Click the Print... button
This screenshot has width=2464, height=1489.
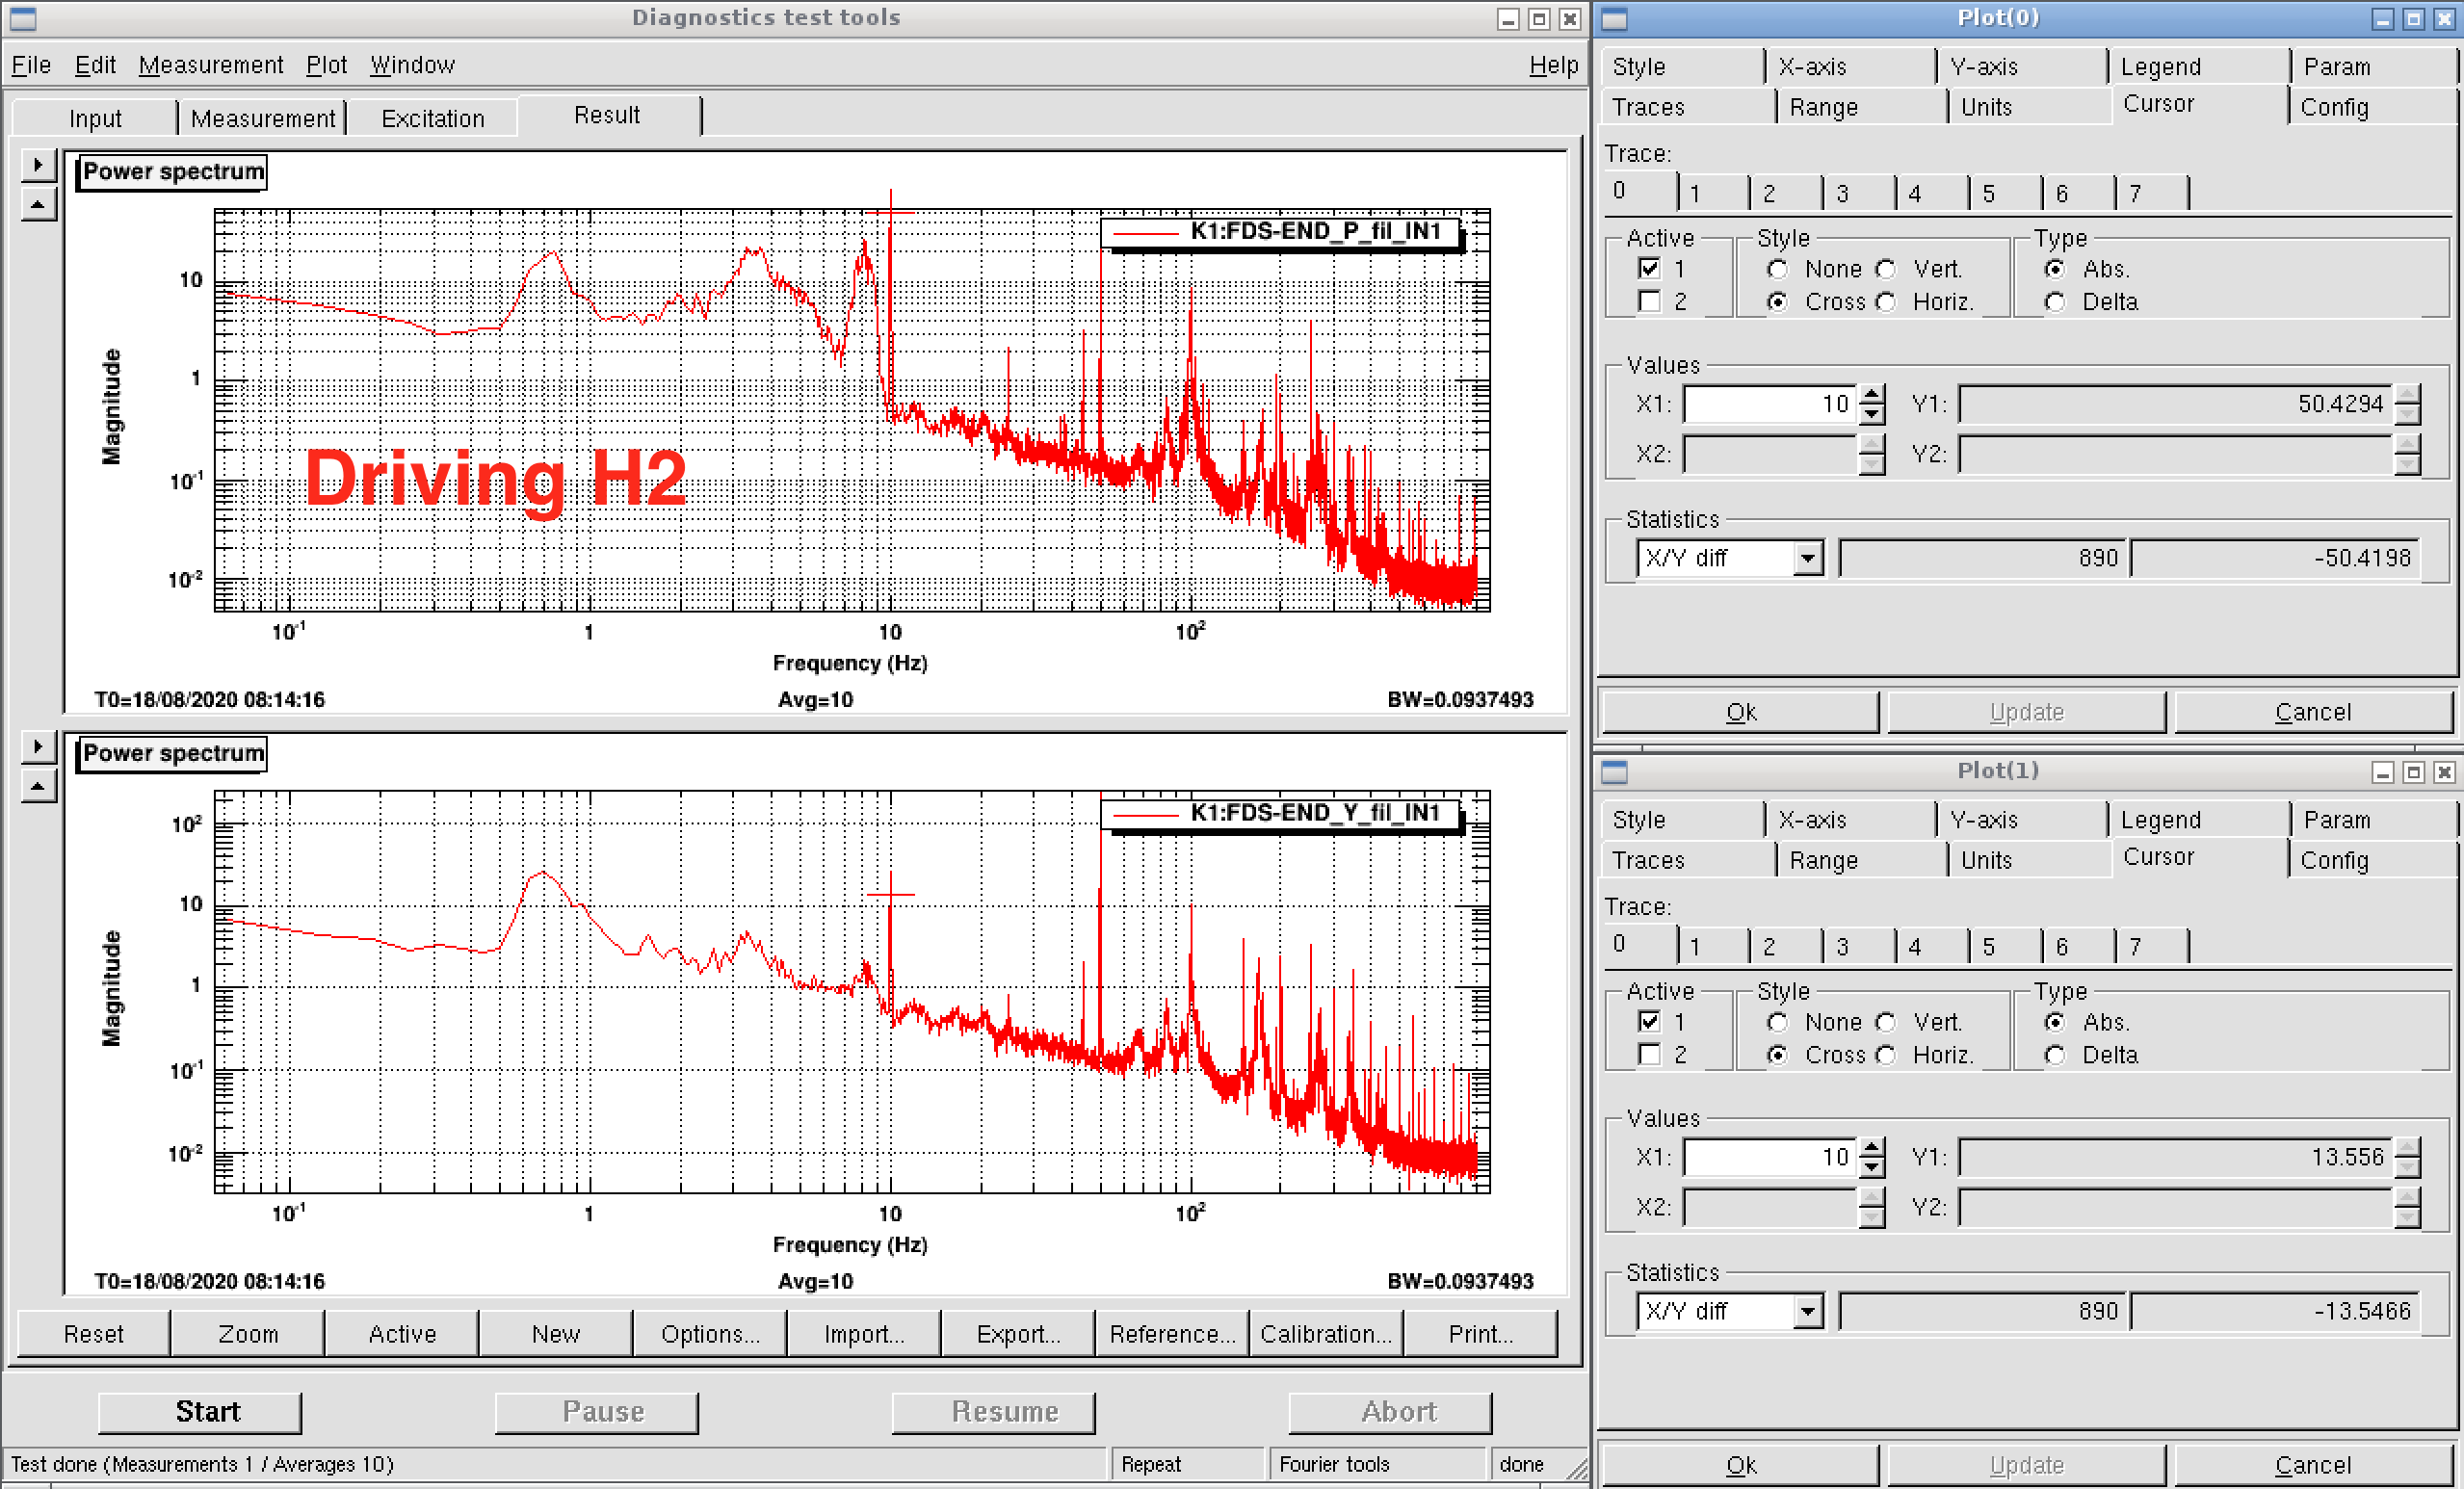pos(1480,1334)
